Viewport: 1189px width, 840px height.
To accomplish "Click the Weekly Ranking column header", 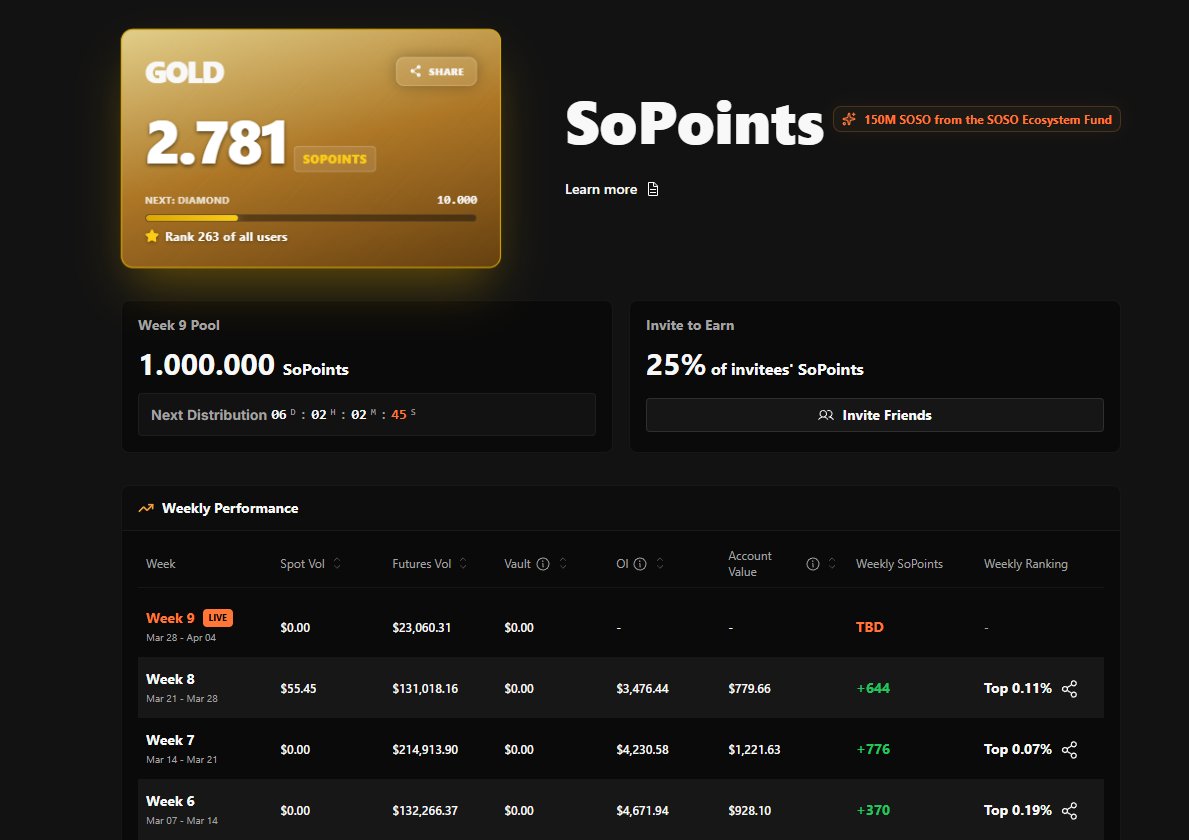I will [1025, 563].
